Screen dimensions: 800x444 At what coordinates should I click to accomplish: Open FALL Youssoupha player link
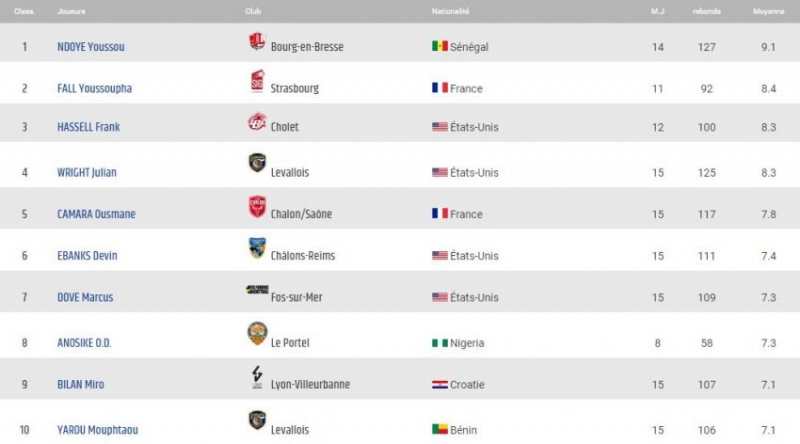(94, 88)
